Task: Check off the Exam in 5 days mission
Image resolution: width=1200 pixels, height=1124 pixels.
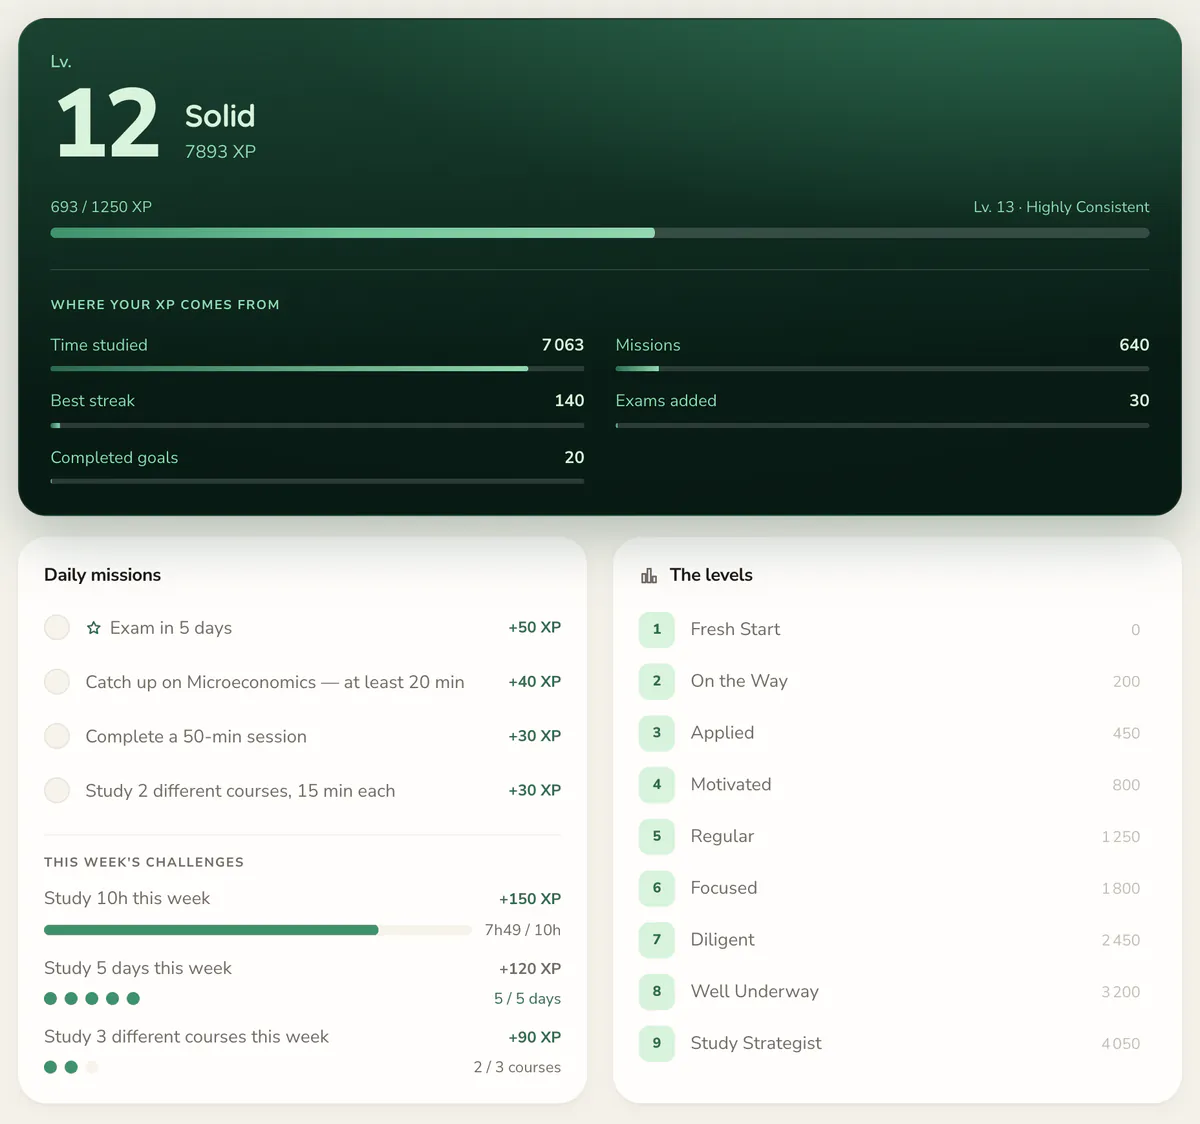Action: tap(57, 628)
